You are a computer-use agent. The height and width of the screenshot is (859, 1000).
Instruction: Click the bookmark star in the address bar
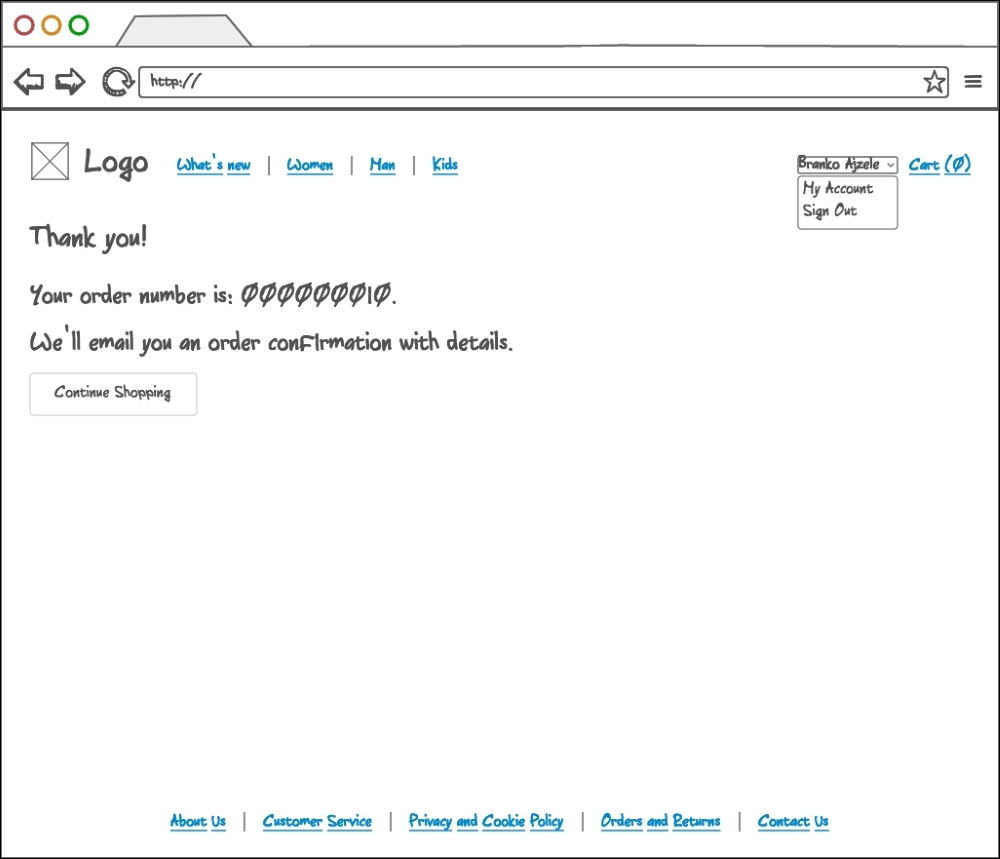point(934,81)
